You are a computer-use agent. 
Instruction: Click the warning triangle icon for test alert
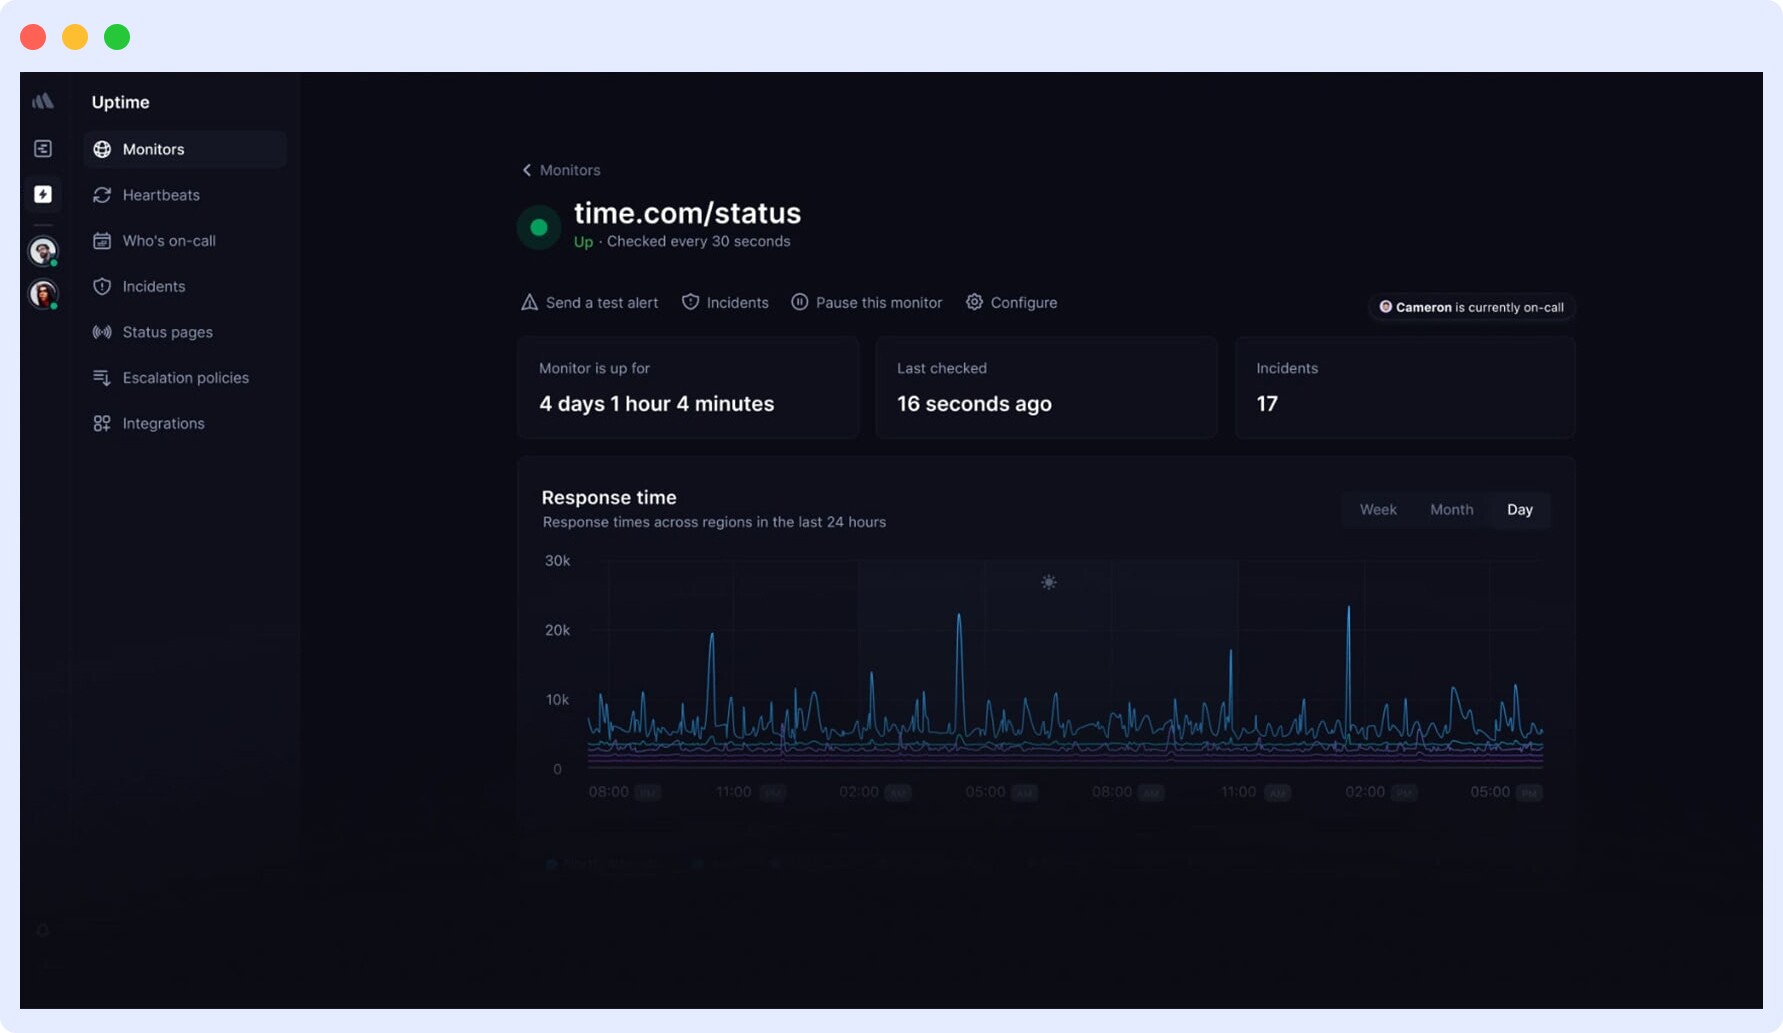tap(530, 302)
